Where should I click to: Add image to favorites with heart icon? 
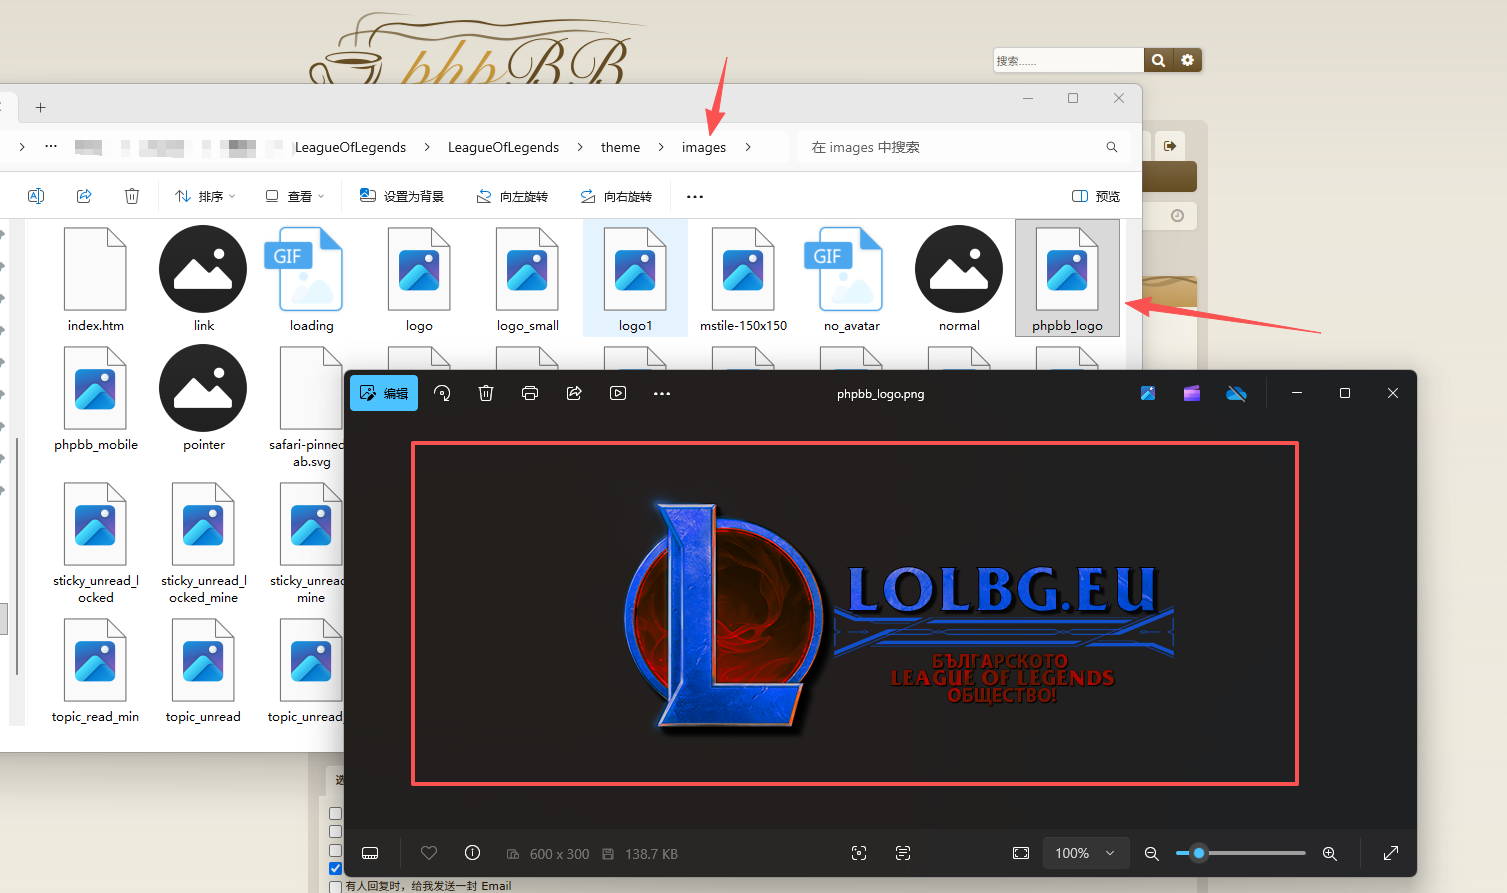pyautogui.click(x=429, y=853)
